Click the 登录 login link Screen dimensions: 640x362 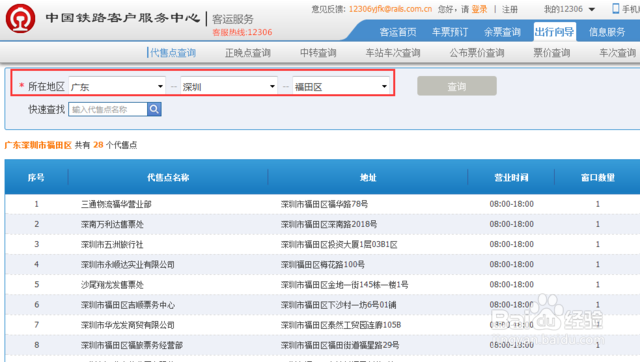pos(479,9)
